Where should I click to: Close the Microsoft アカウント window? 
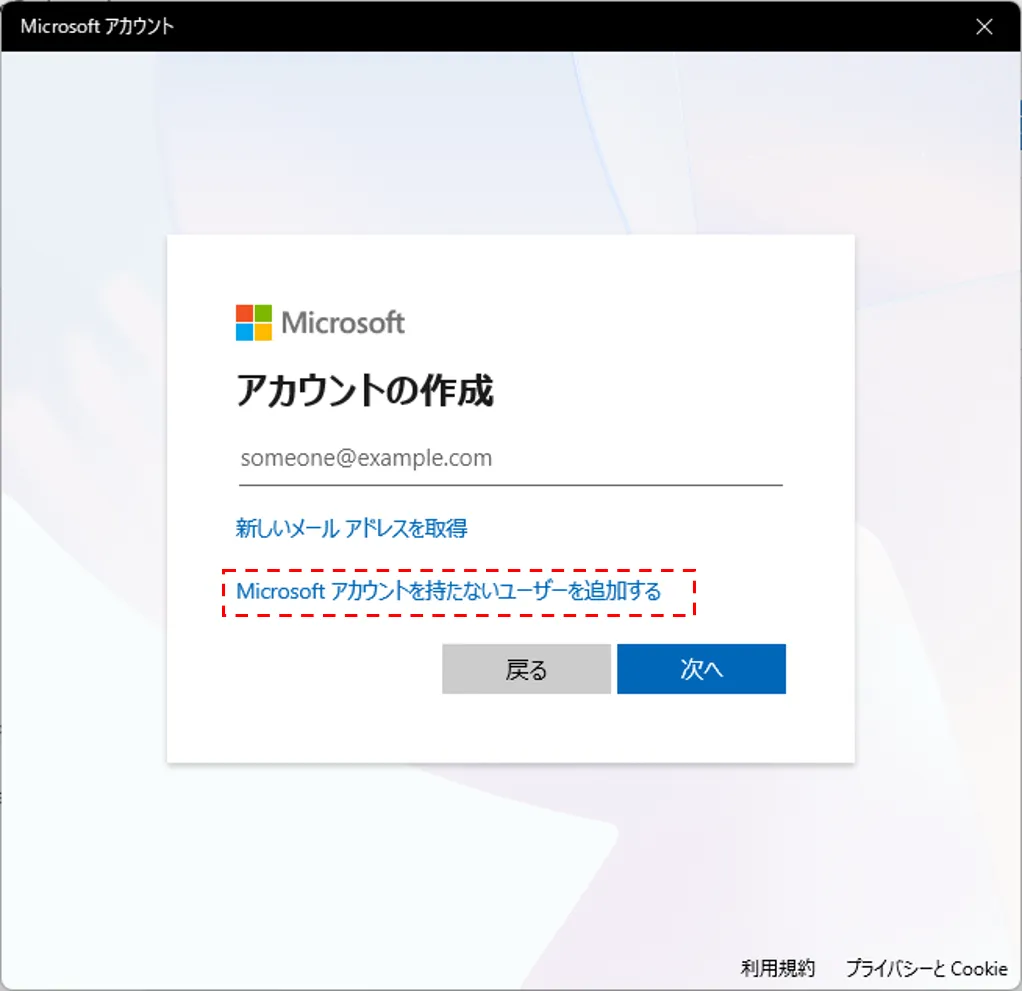pos(984,27)
